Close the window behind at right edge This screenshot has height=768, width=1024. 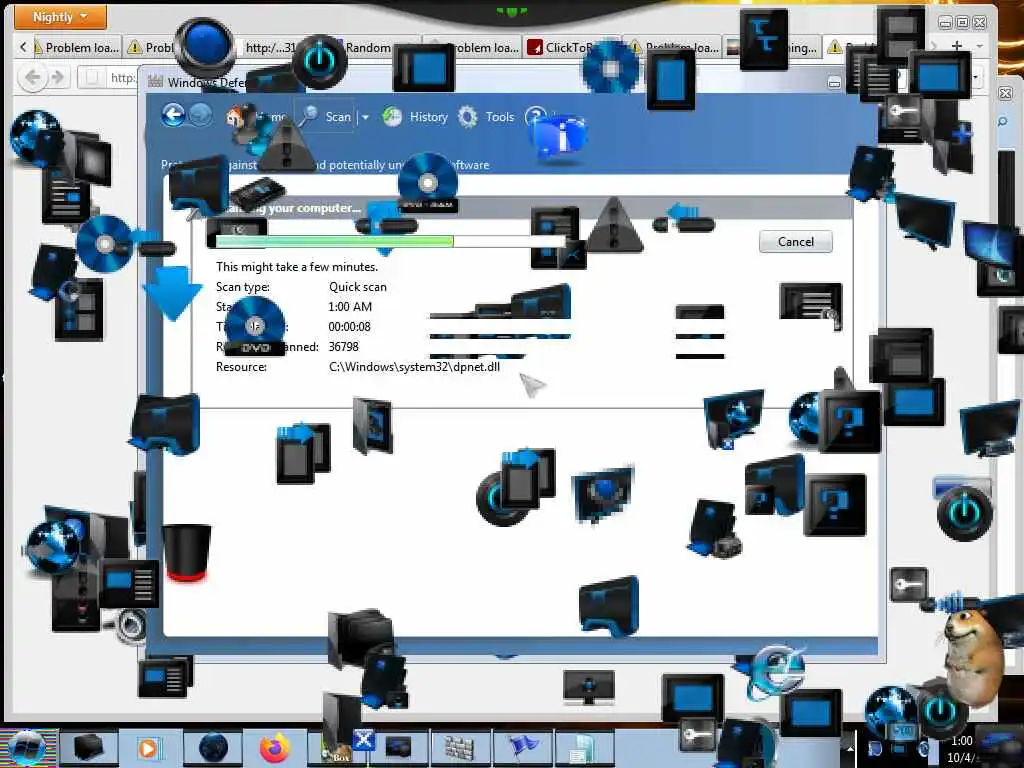tap(1006, 93)
